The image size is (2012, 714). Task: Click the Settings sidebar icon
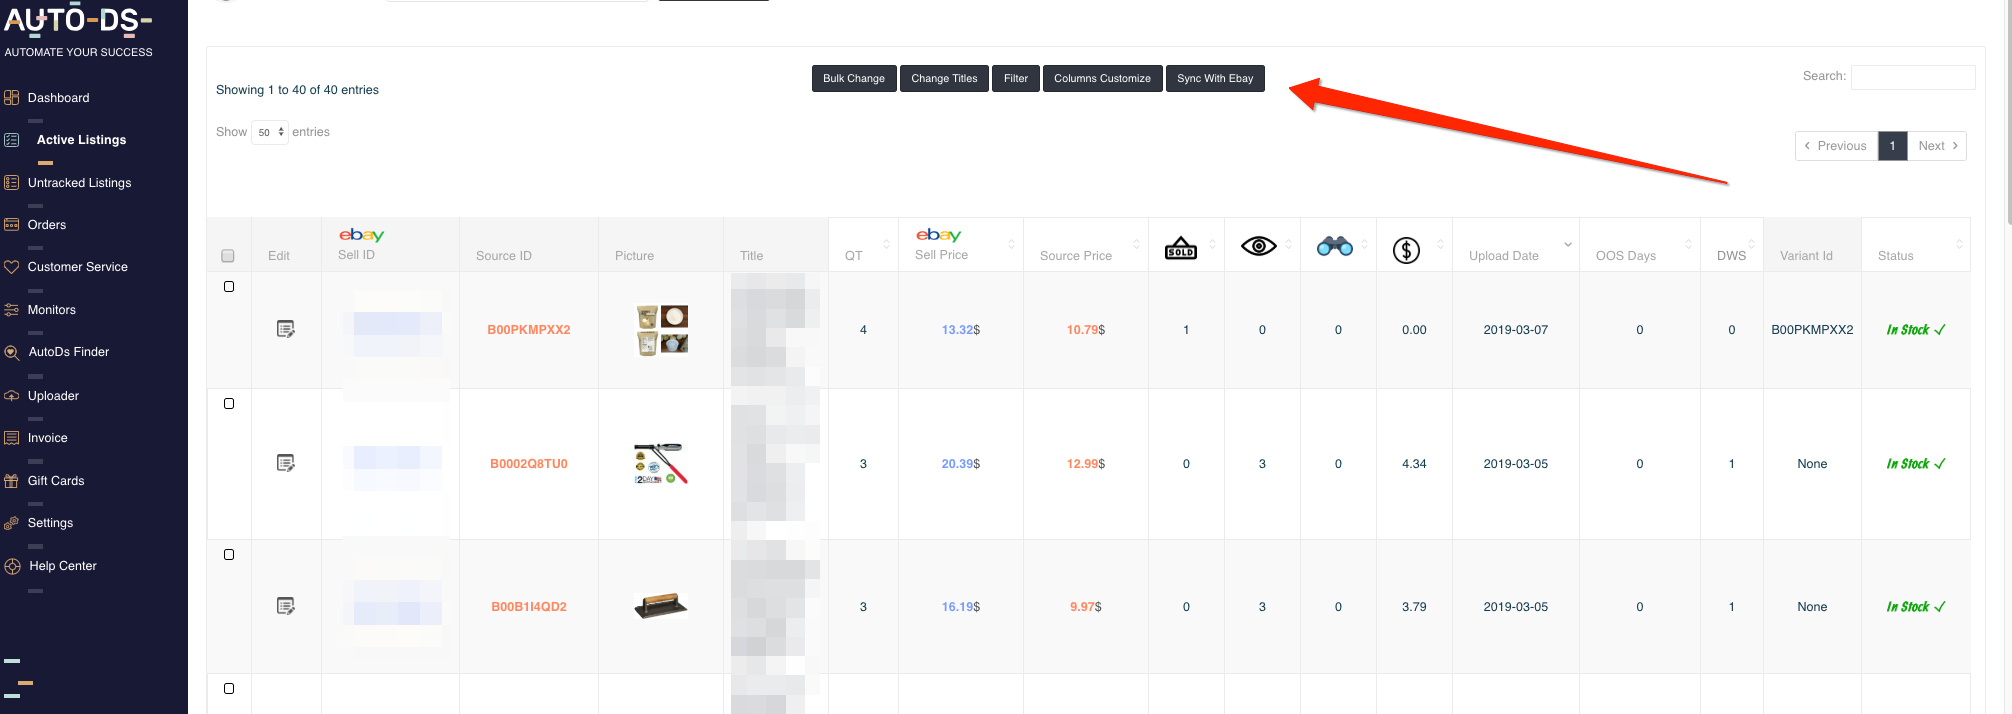pos(12,523)
